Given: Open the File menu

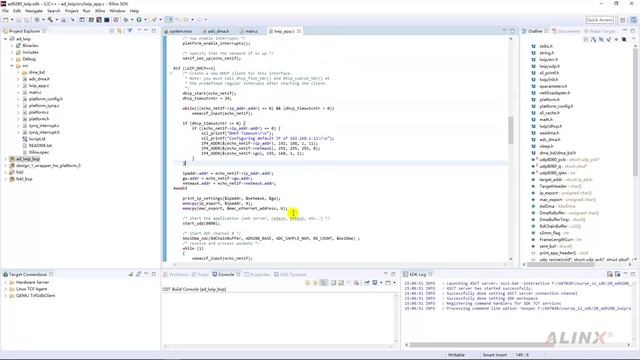Looking at the screenshot, I should 5,11.
